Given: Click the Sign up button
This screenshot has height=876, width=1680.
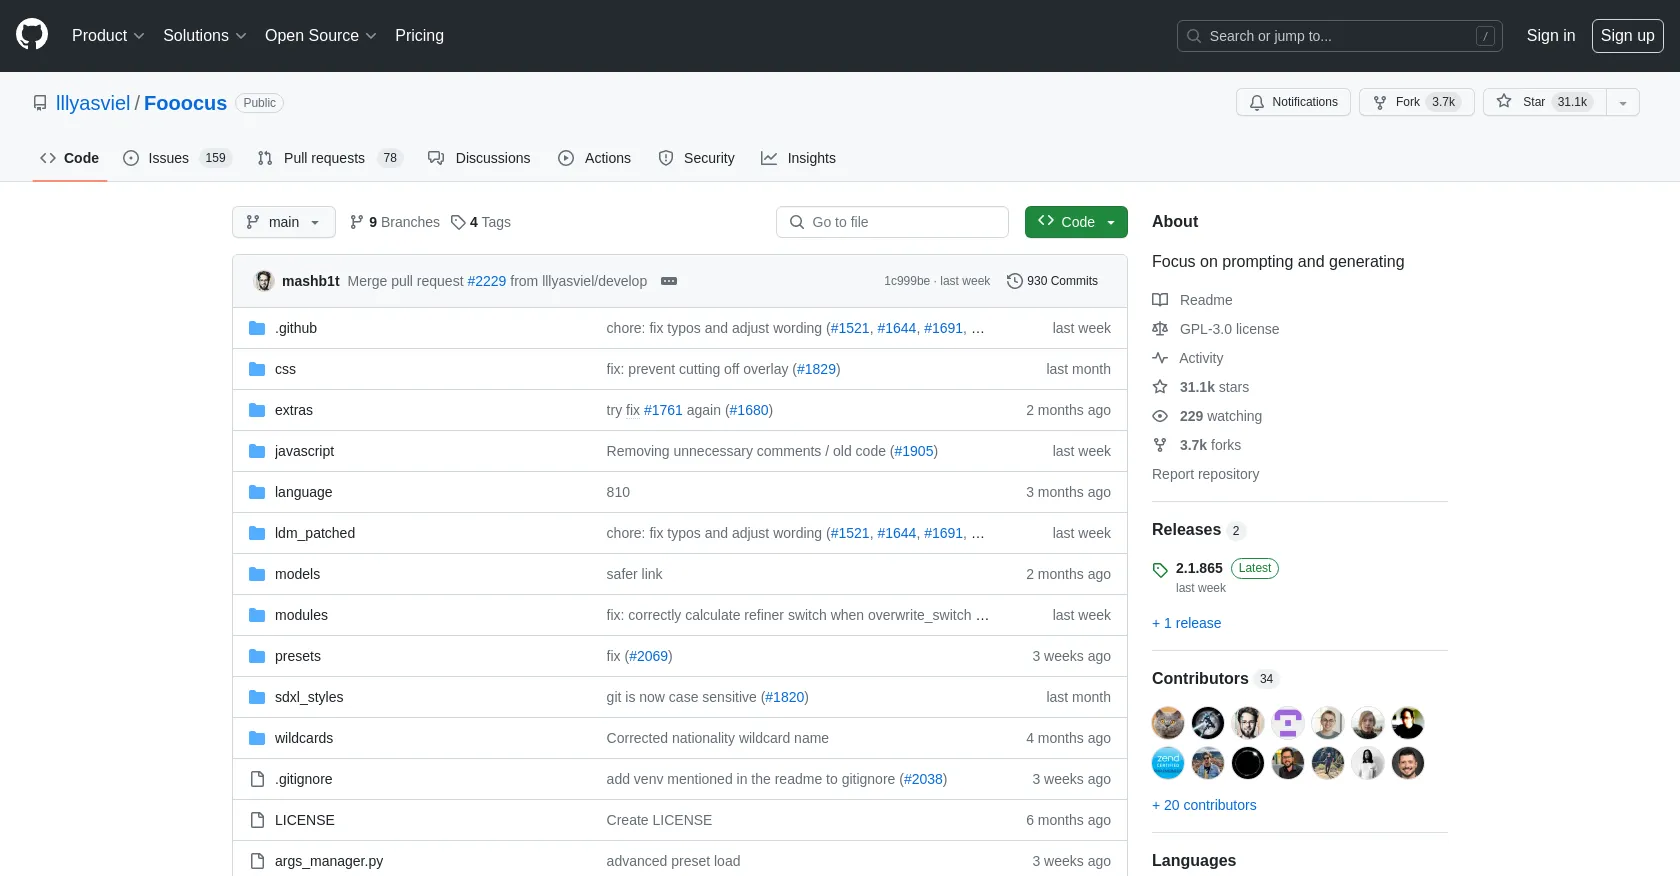Looking at the screenshot, I should [1627, 36].
